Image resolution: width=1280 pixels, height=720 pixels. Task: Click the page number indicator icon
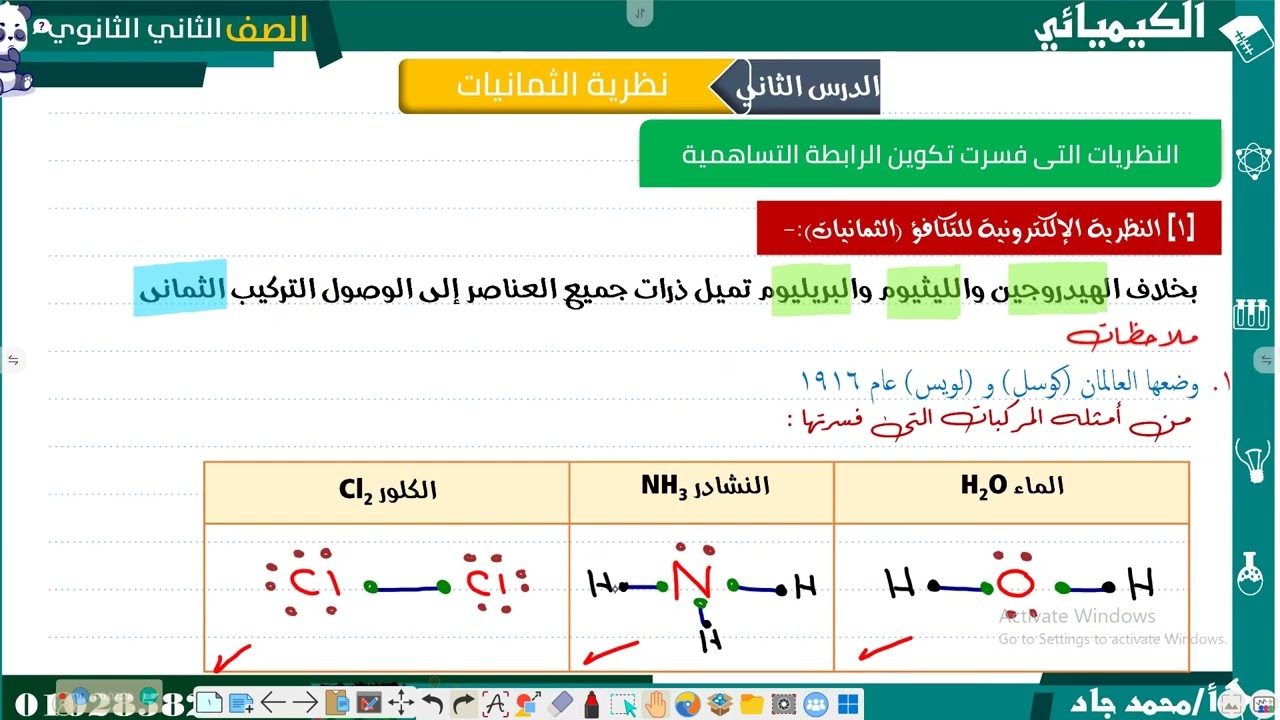(208, 704)
